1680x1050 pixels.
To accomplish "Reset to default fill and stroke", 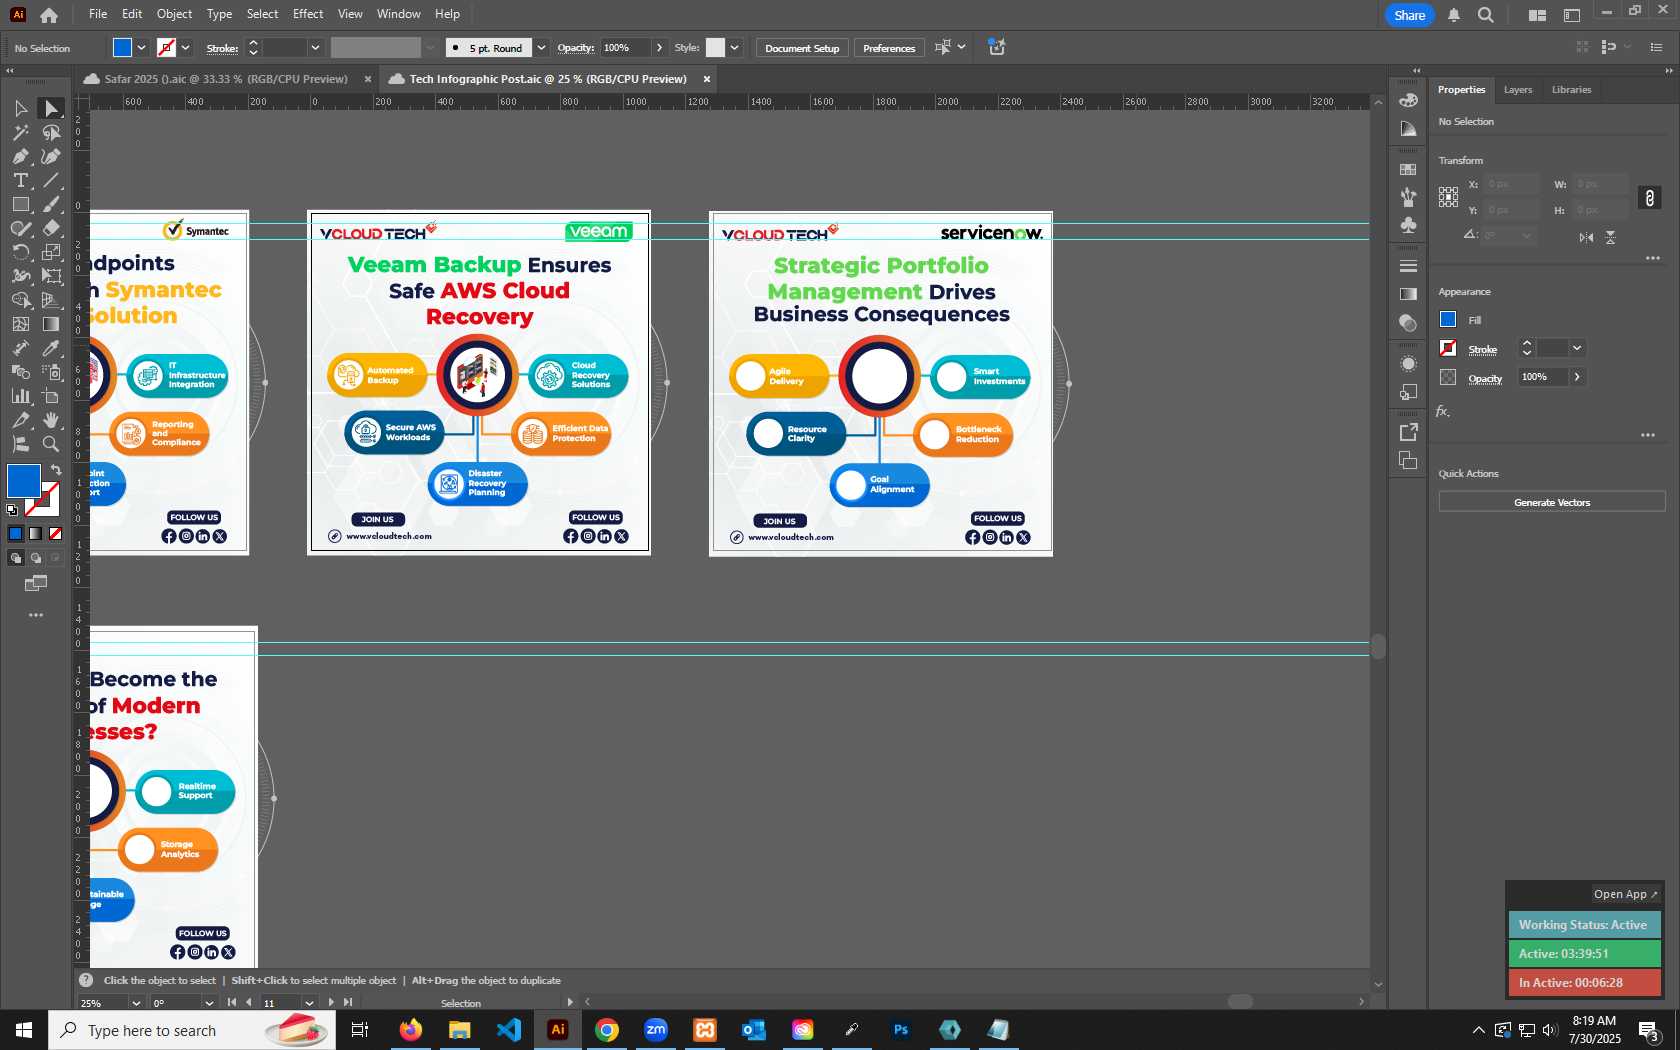I will pyautogui.click(x=12, y=510).
